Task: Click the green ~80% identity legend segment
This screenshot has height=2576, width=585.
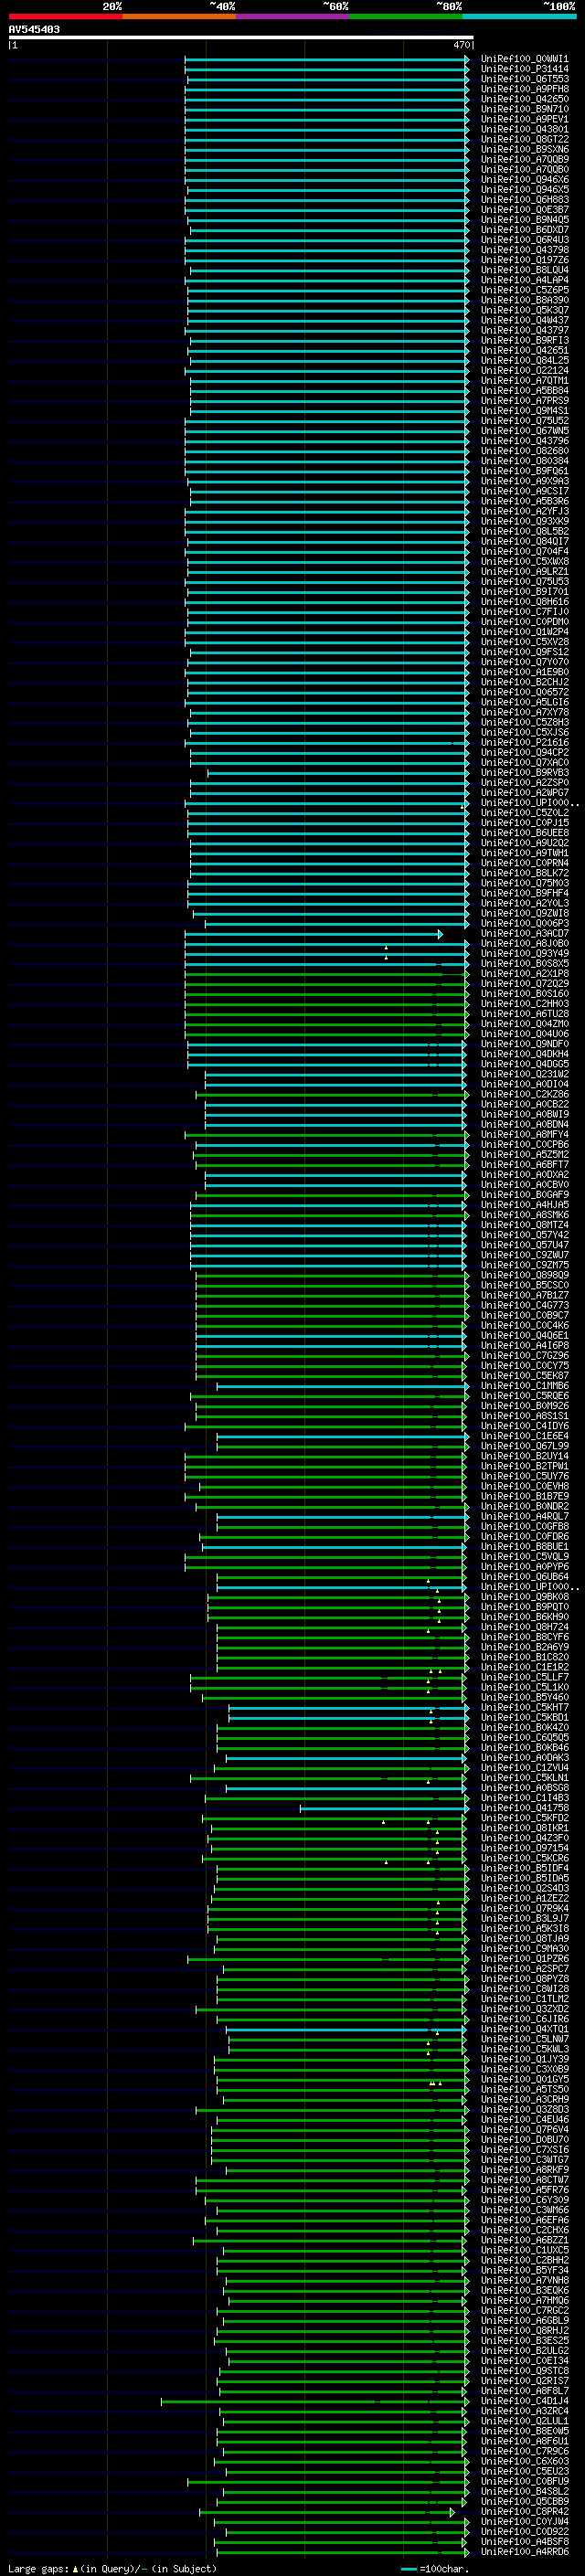Action: (406, 16)
